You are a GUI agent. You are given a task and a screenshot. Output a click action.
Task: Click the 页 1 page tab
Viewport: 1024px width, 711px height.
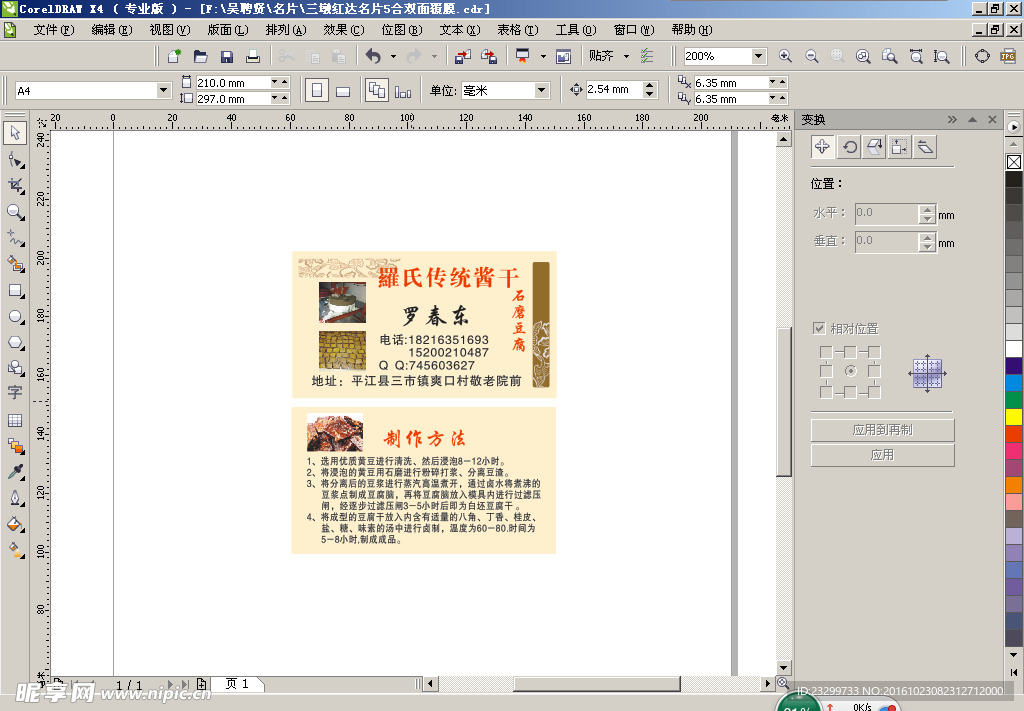(x=237, y=684)
